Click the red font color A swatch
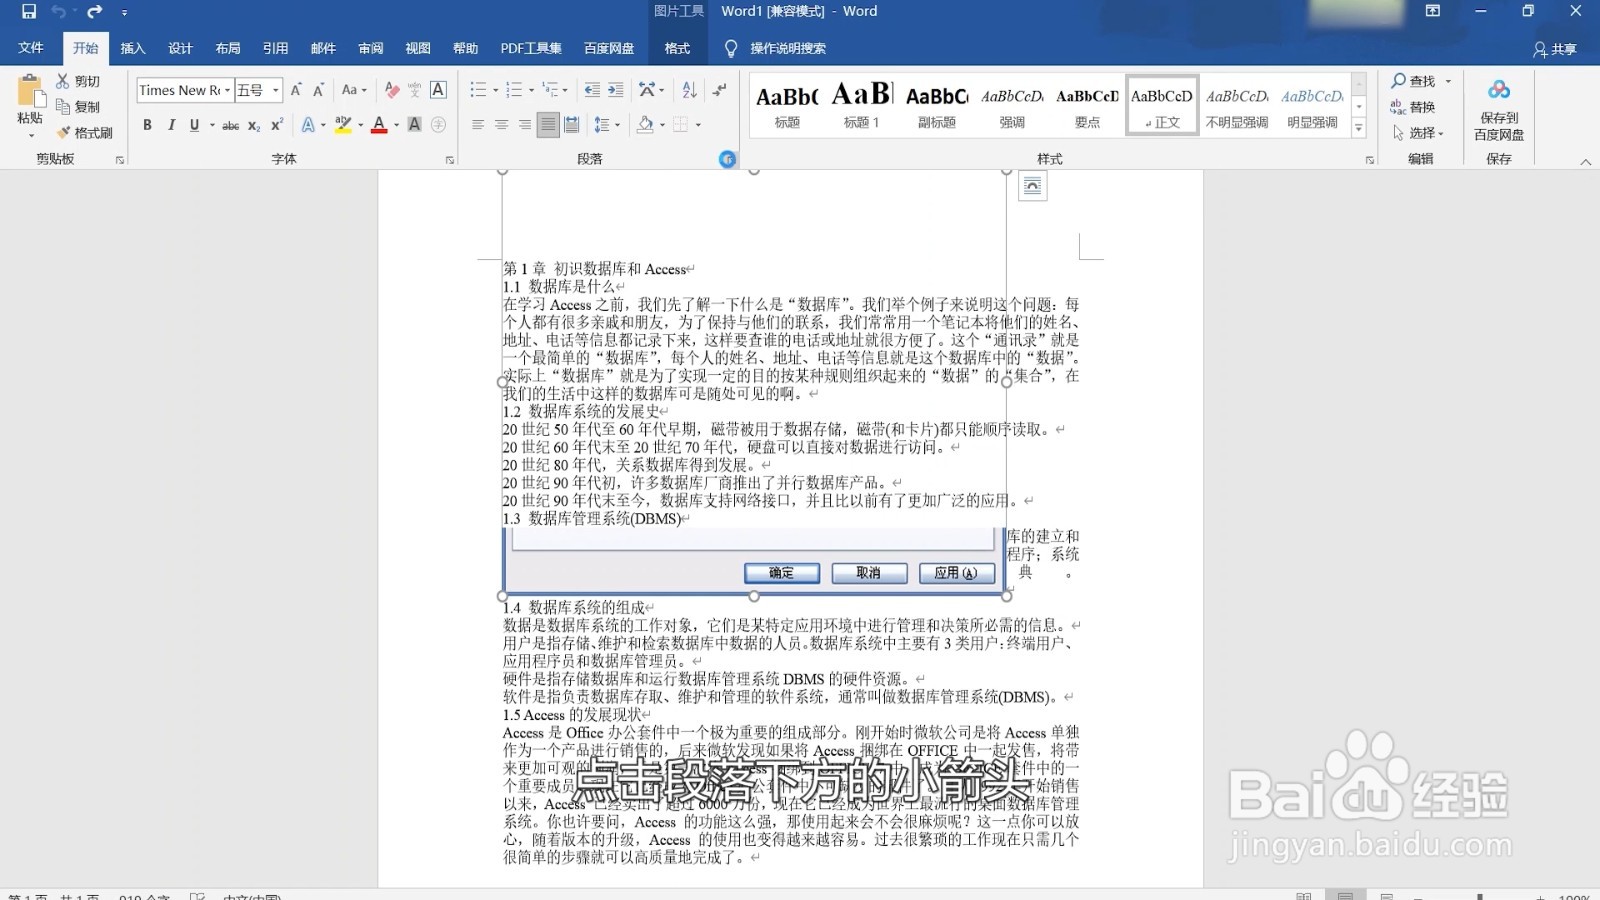The image size is (1600, 900). [379, 125]
